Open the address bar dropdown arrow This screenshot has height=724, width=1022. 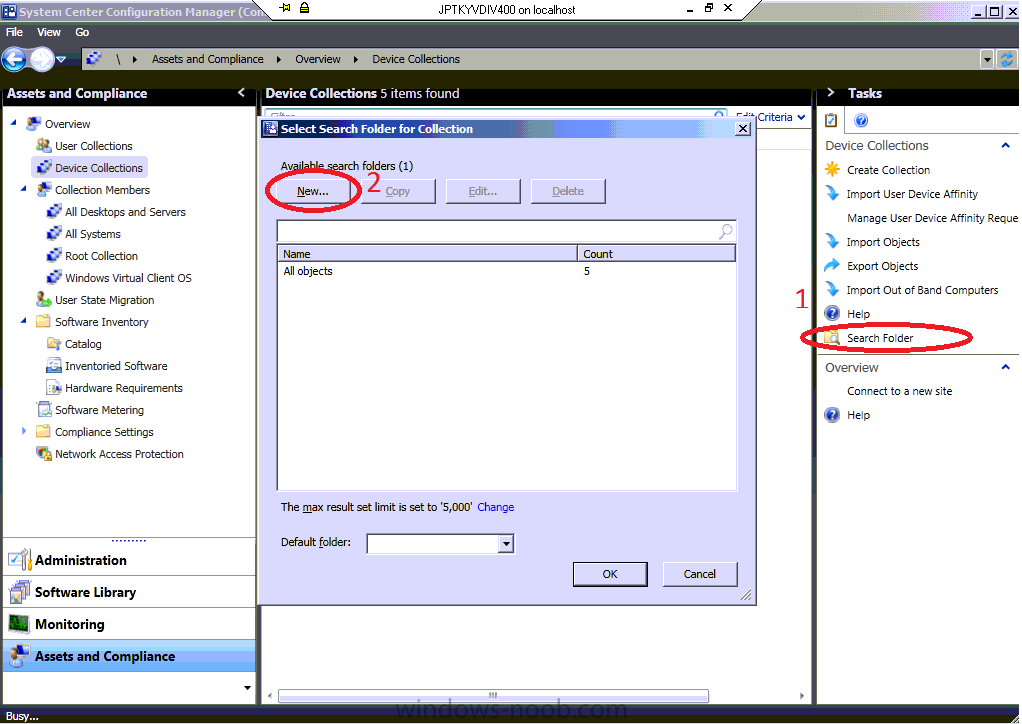tap(987, 59)
